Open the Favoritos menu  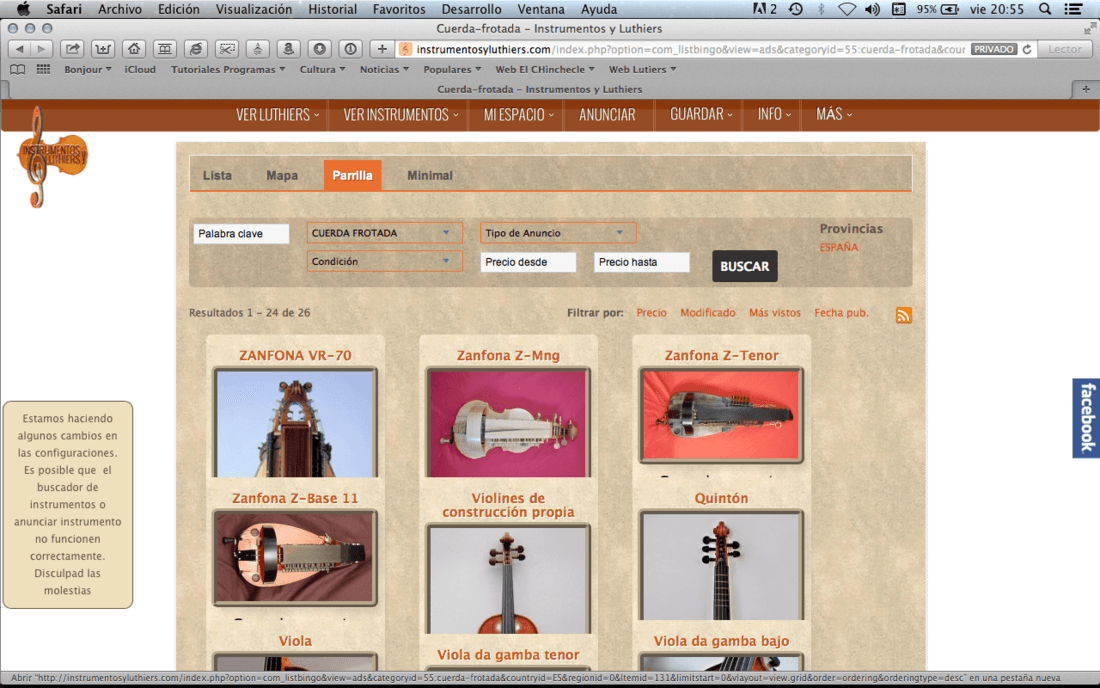click(398, 9)
